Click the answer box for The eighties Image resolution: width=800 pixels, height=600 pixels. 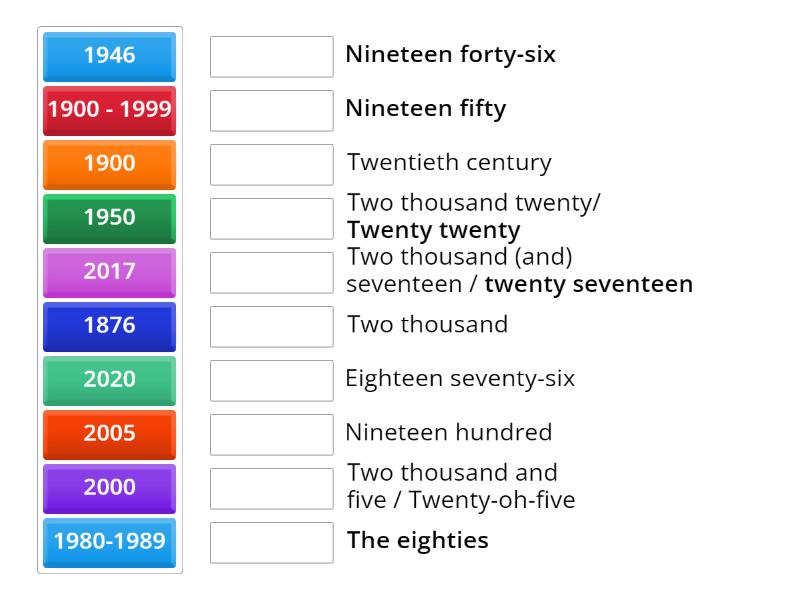pyautogui.click(x=271, y=543)
